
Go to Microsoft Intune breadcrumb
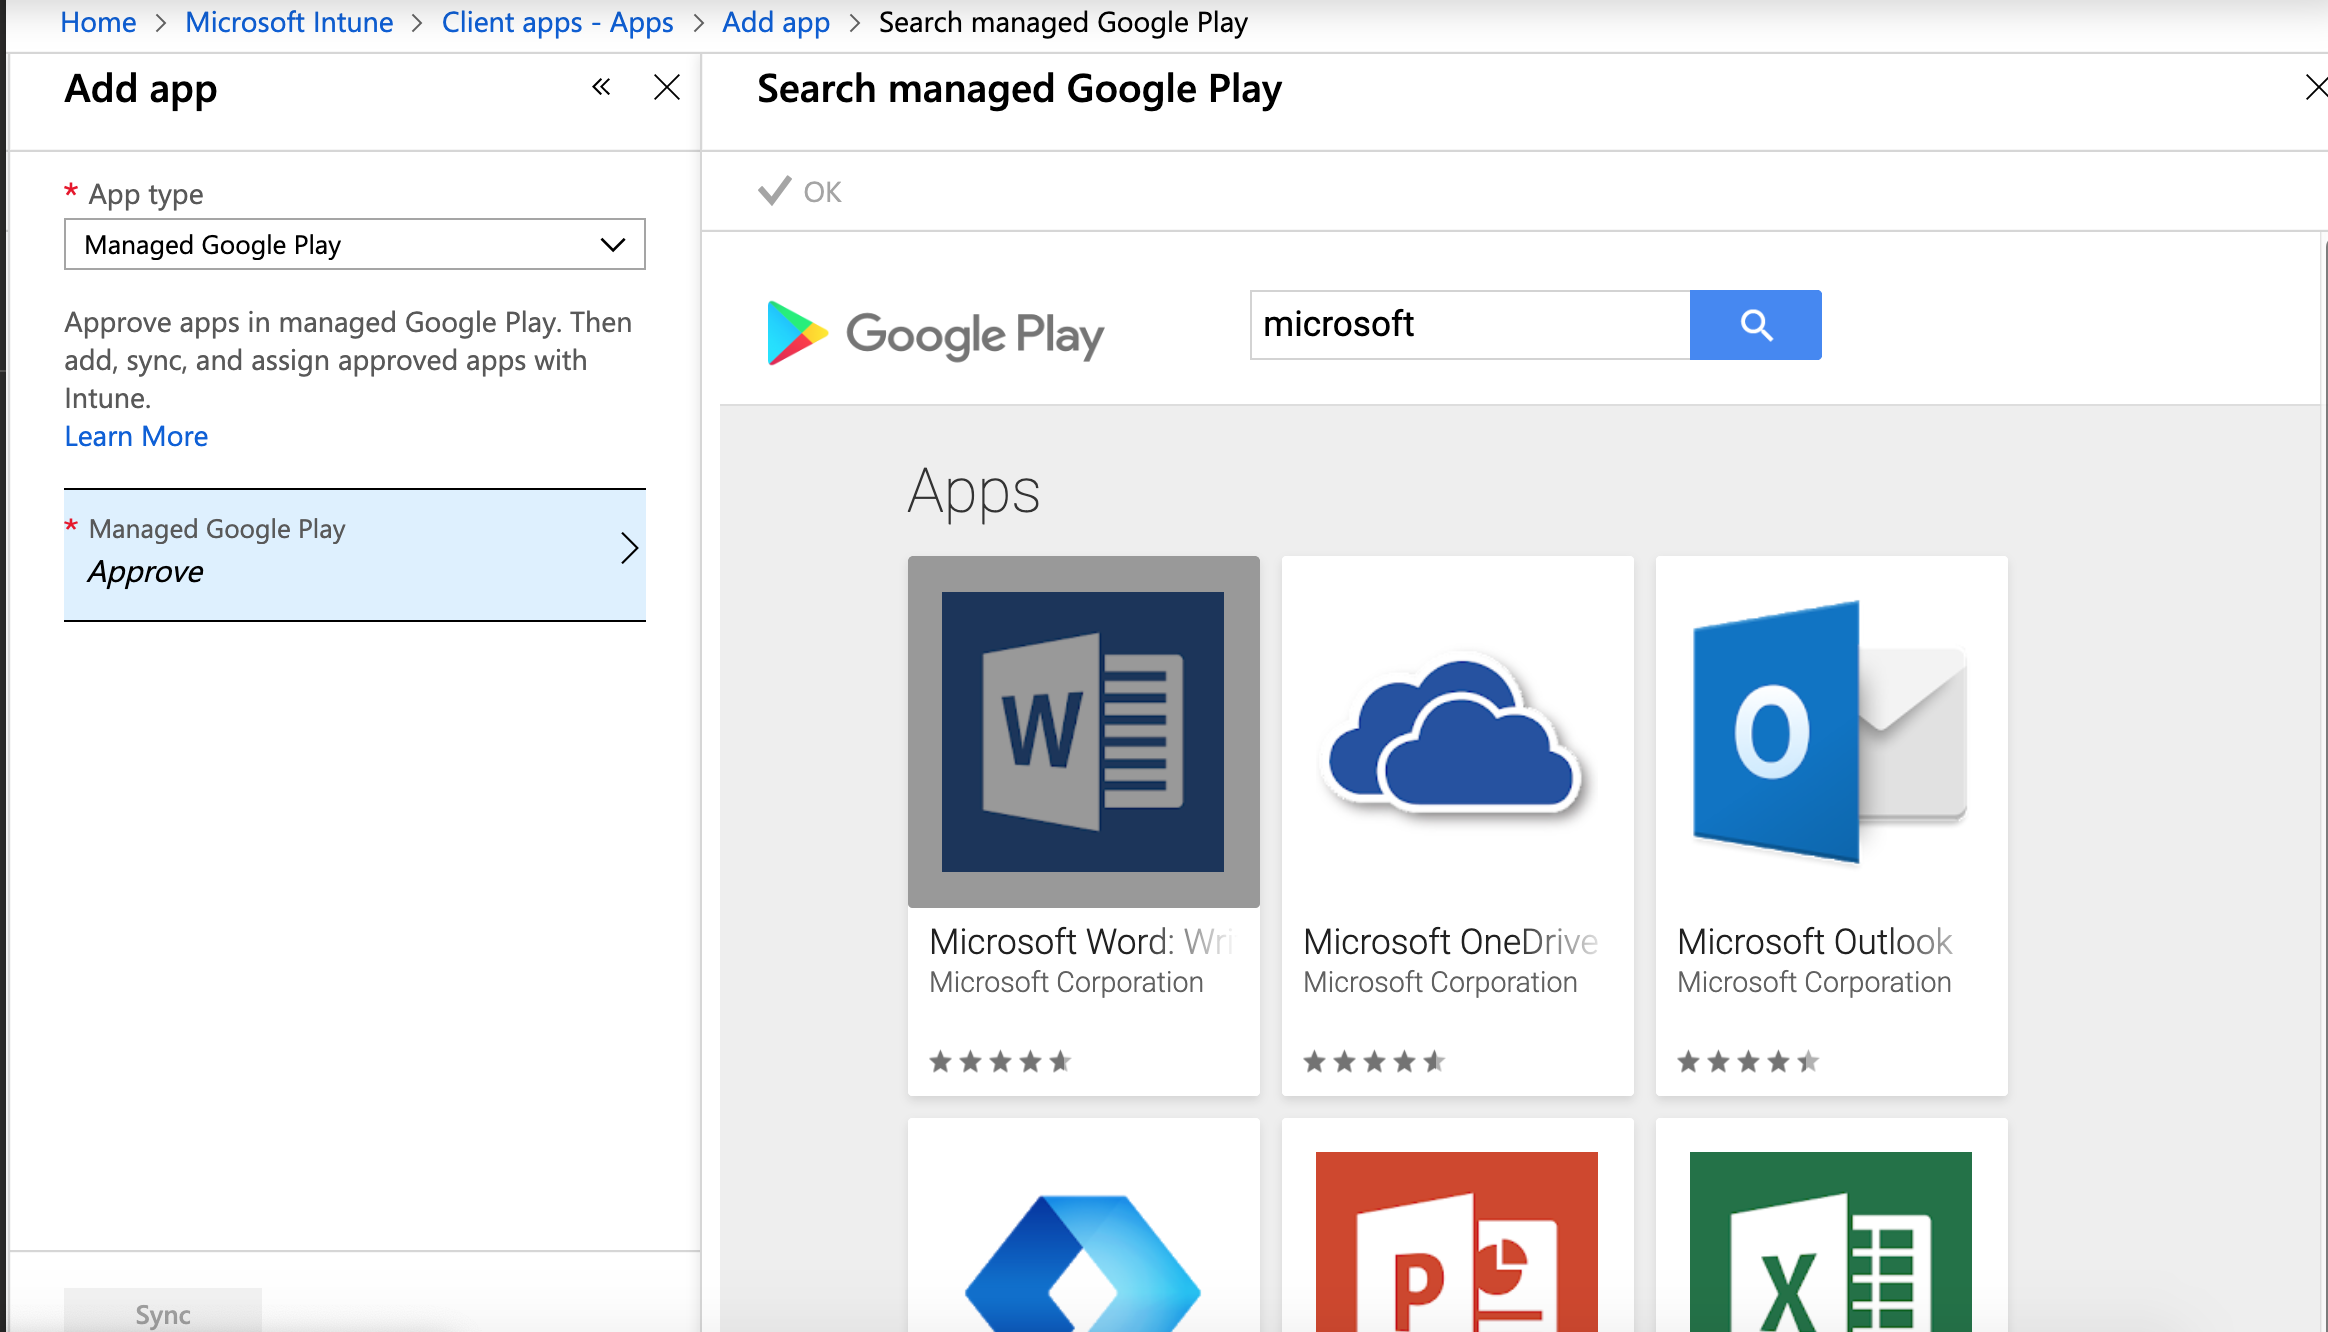pos(289,22)
